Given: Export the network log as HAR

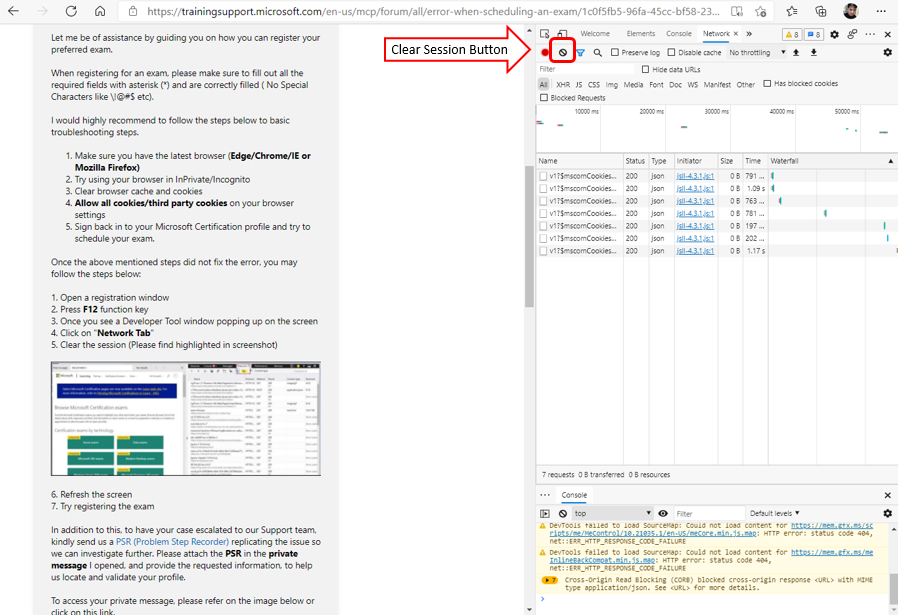Looking at the screenshot, I should [814, 53].
